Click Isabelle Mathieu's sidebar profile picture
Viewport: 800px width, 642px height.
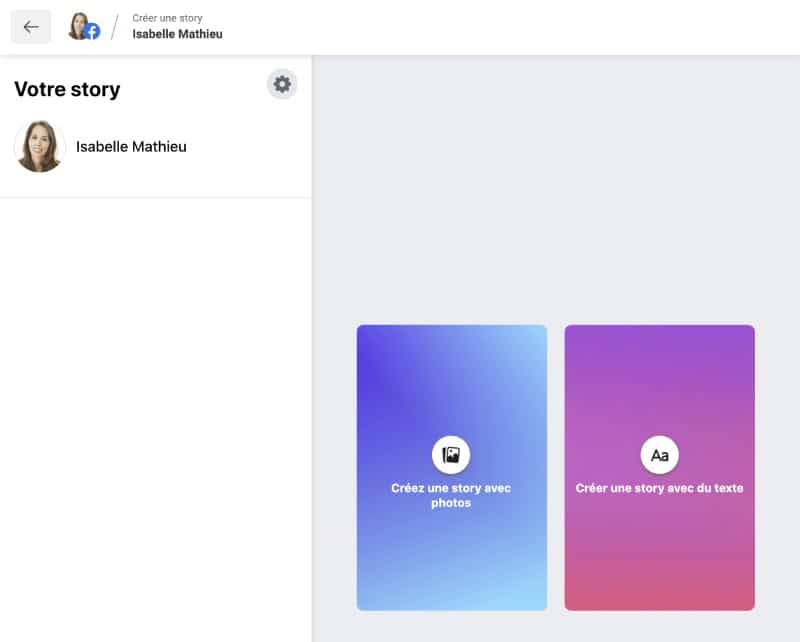pos(40,147)
